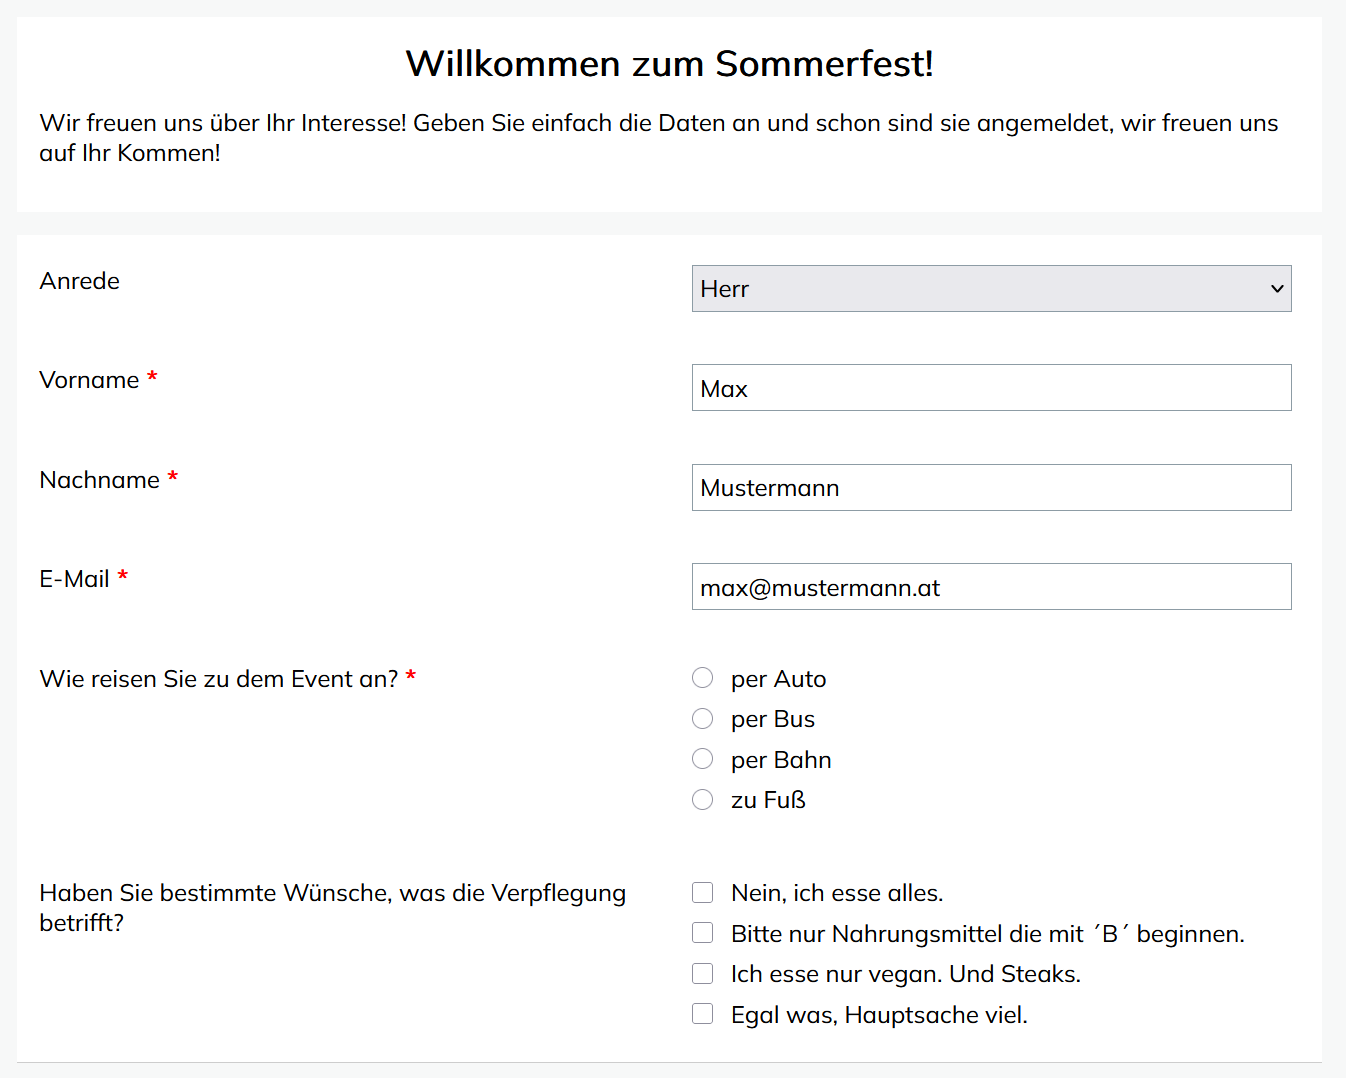1346x1078 pixels.
Task: Select the 'per Auto' radio button
Action: point(703,679)
